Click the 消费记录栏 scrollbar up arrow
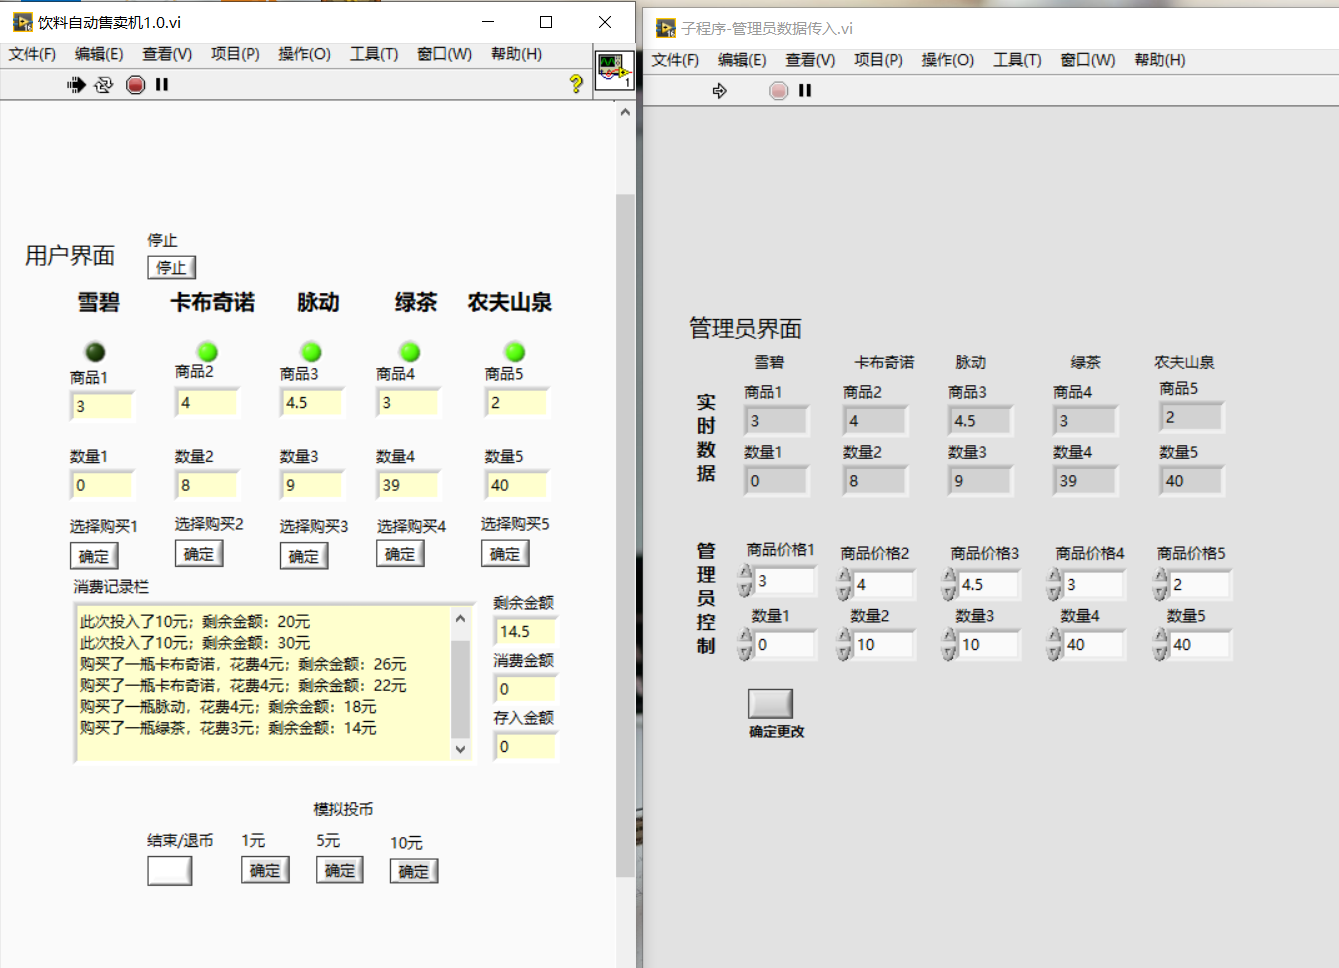Screen dimensions: 1339x968 [460, 619]
